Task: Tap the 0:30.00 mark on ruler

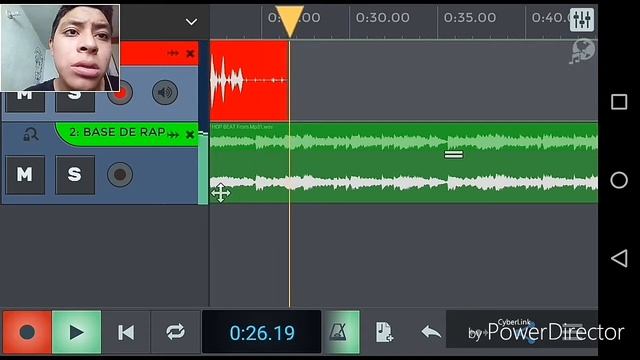Action: pyautogui.click(x=382, y=18)
